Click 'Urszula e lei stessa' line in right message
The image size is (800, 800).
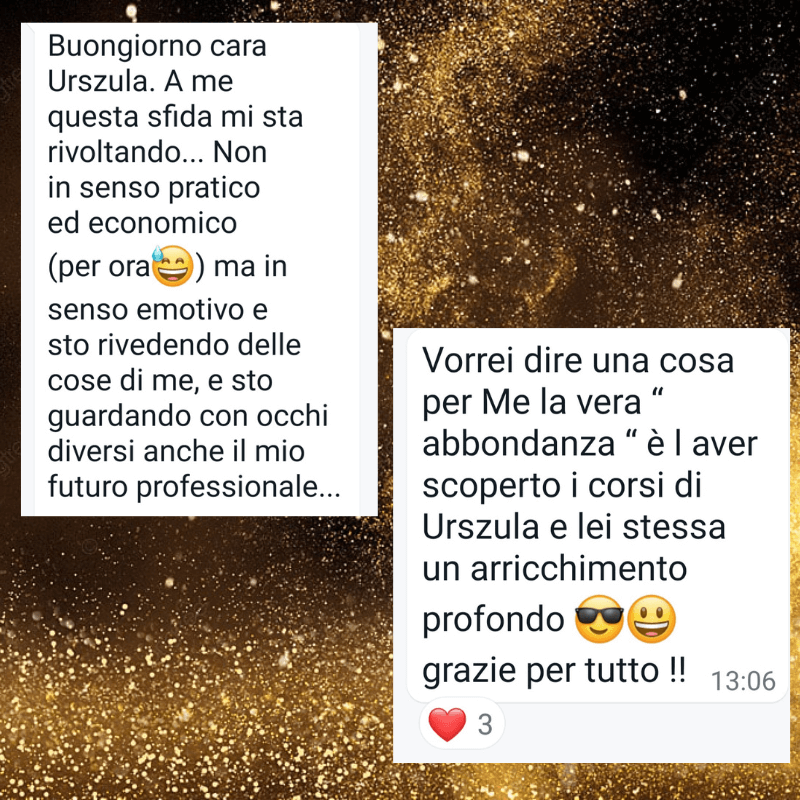pos(573,527)
